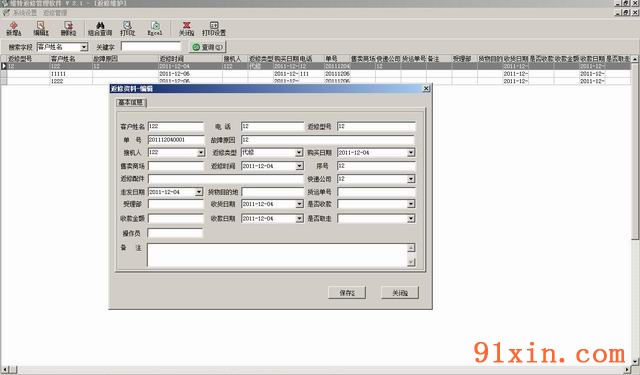
Task: Open the 购买日期 date dropdown
Action: point(411,153)
